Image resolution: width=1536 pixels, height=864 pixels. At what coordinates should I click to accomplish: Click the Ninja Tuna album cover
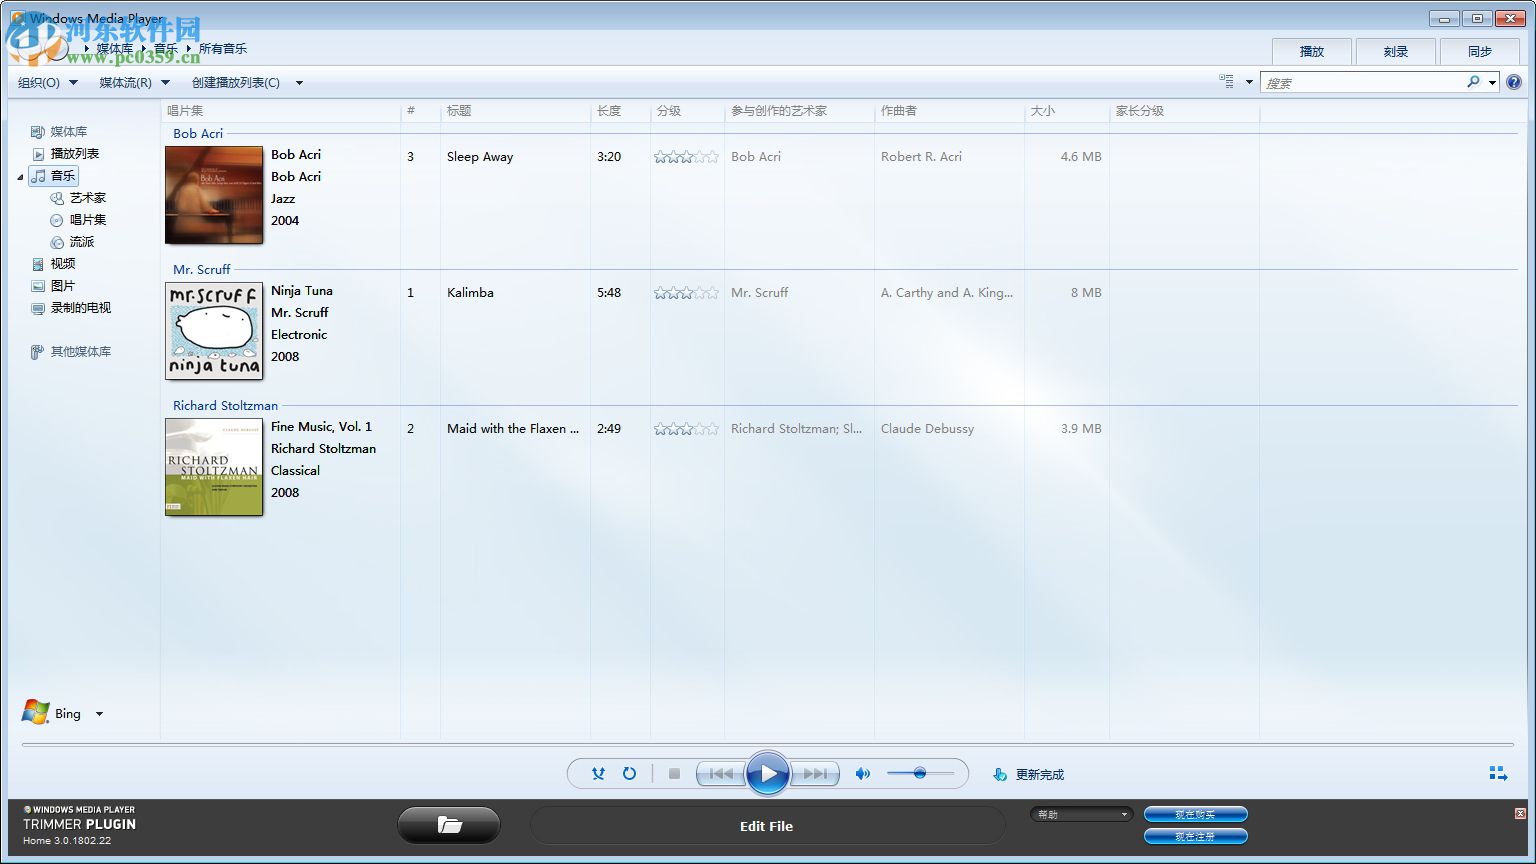214,331
